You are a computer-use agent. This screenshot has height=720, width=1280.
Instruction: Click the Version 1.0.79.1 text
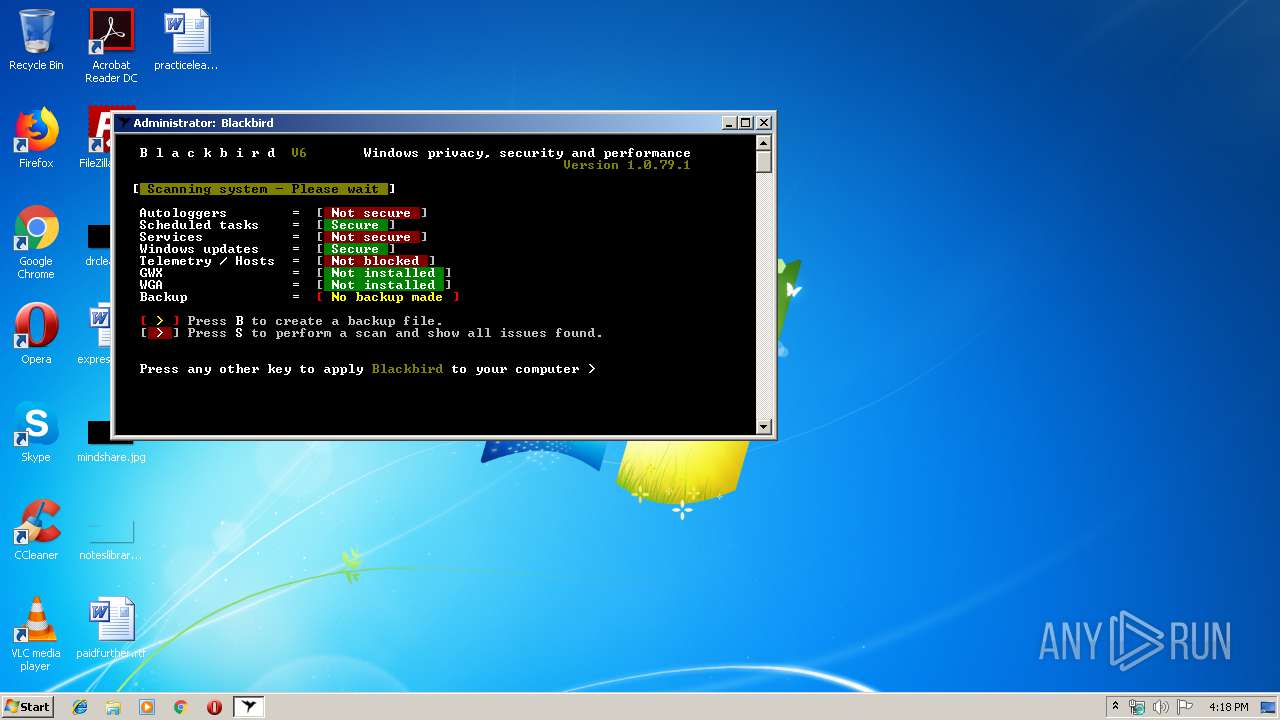point(627,165)
